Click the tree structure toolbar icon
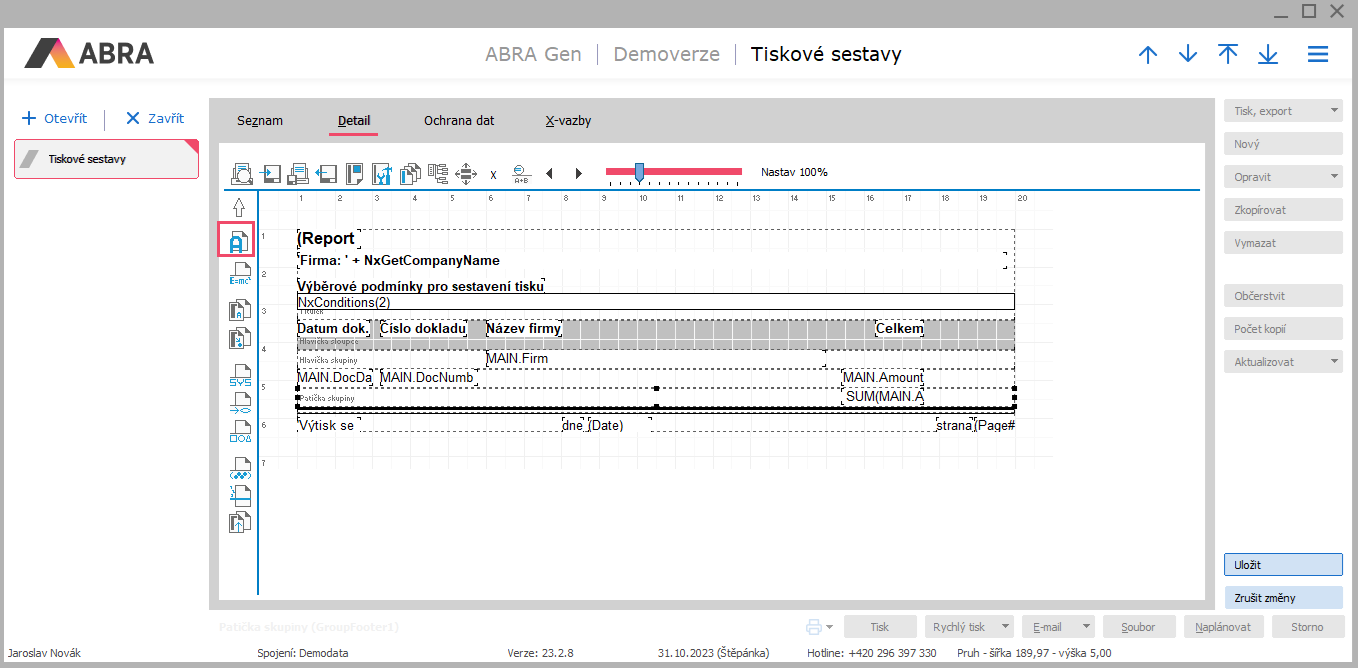The image size is (1358, 668). coord(437,174)
